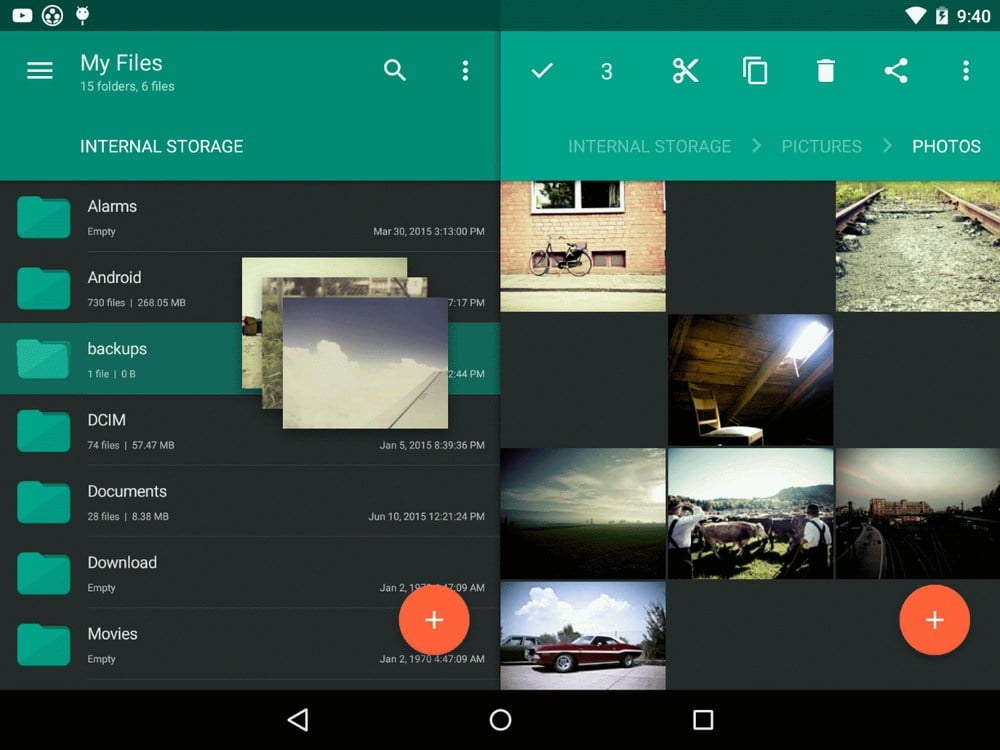Viewport: 1000px width, 750px height.
Task: Open the hamburger navigation menu
Action: [40, 71]
